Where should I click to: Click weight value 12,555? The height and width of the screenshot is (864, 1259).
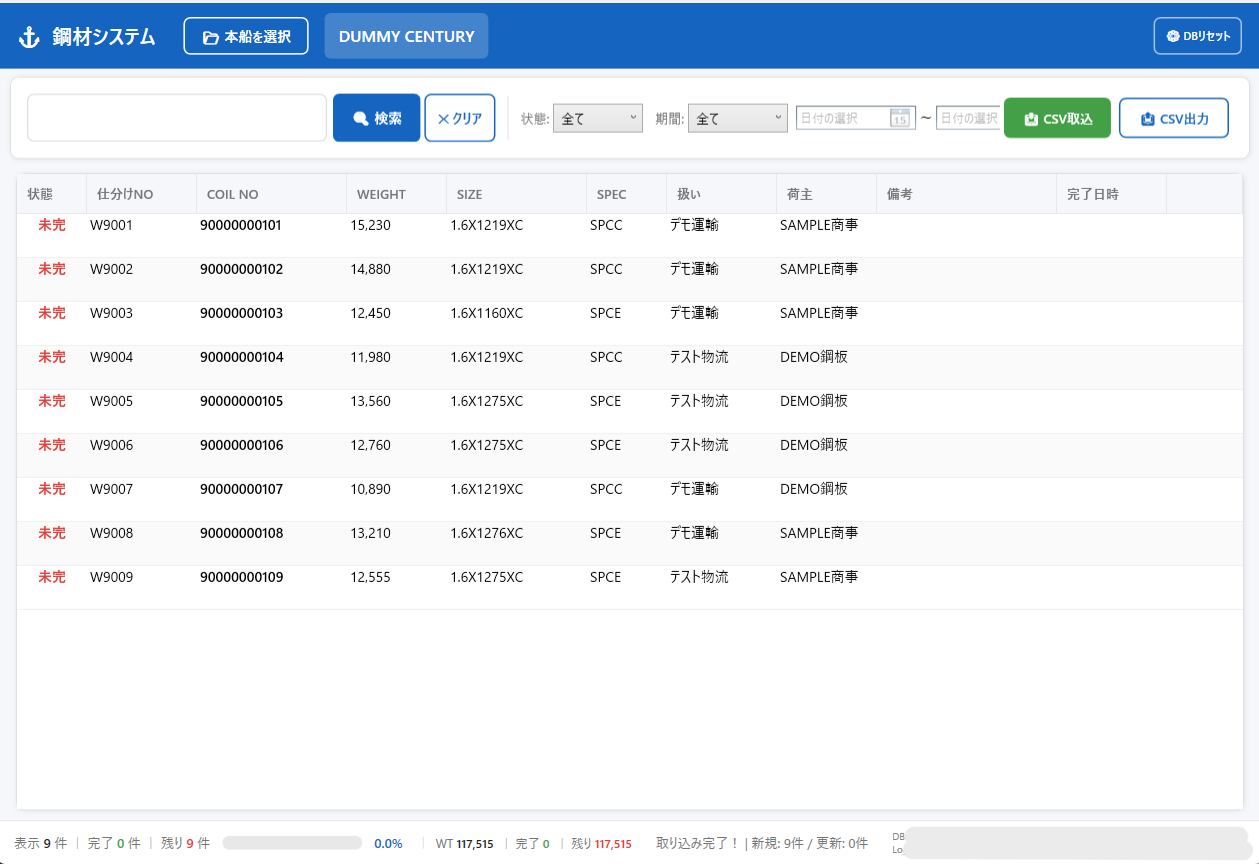point(371,577)
